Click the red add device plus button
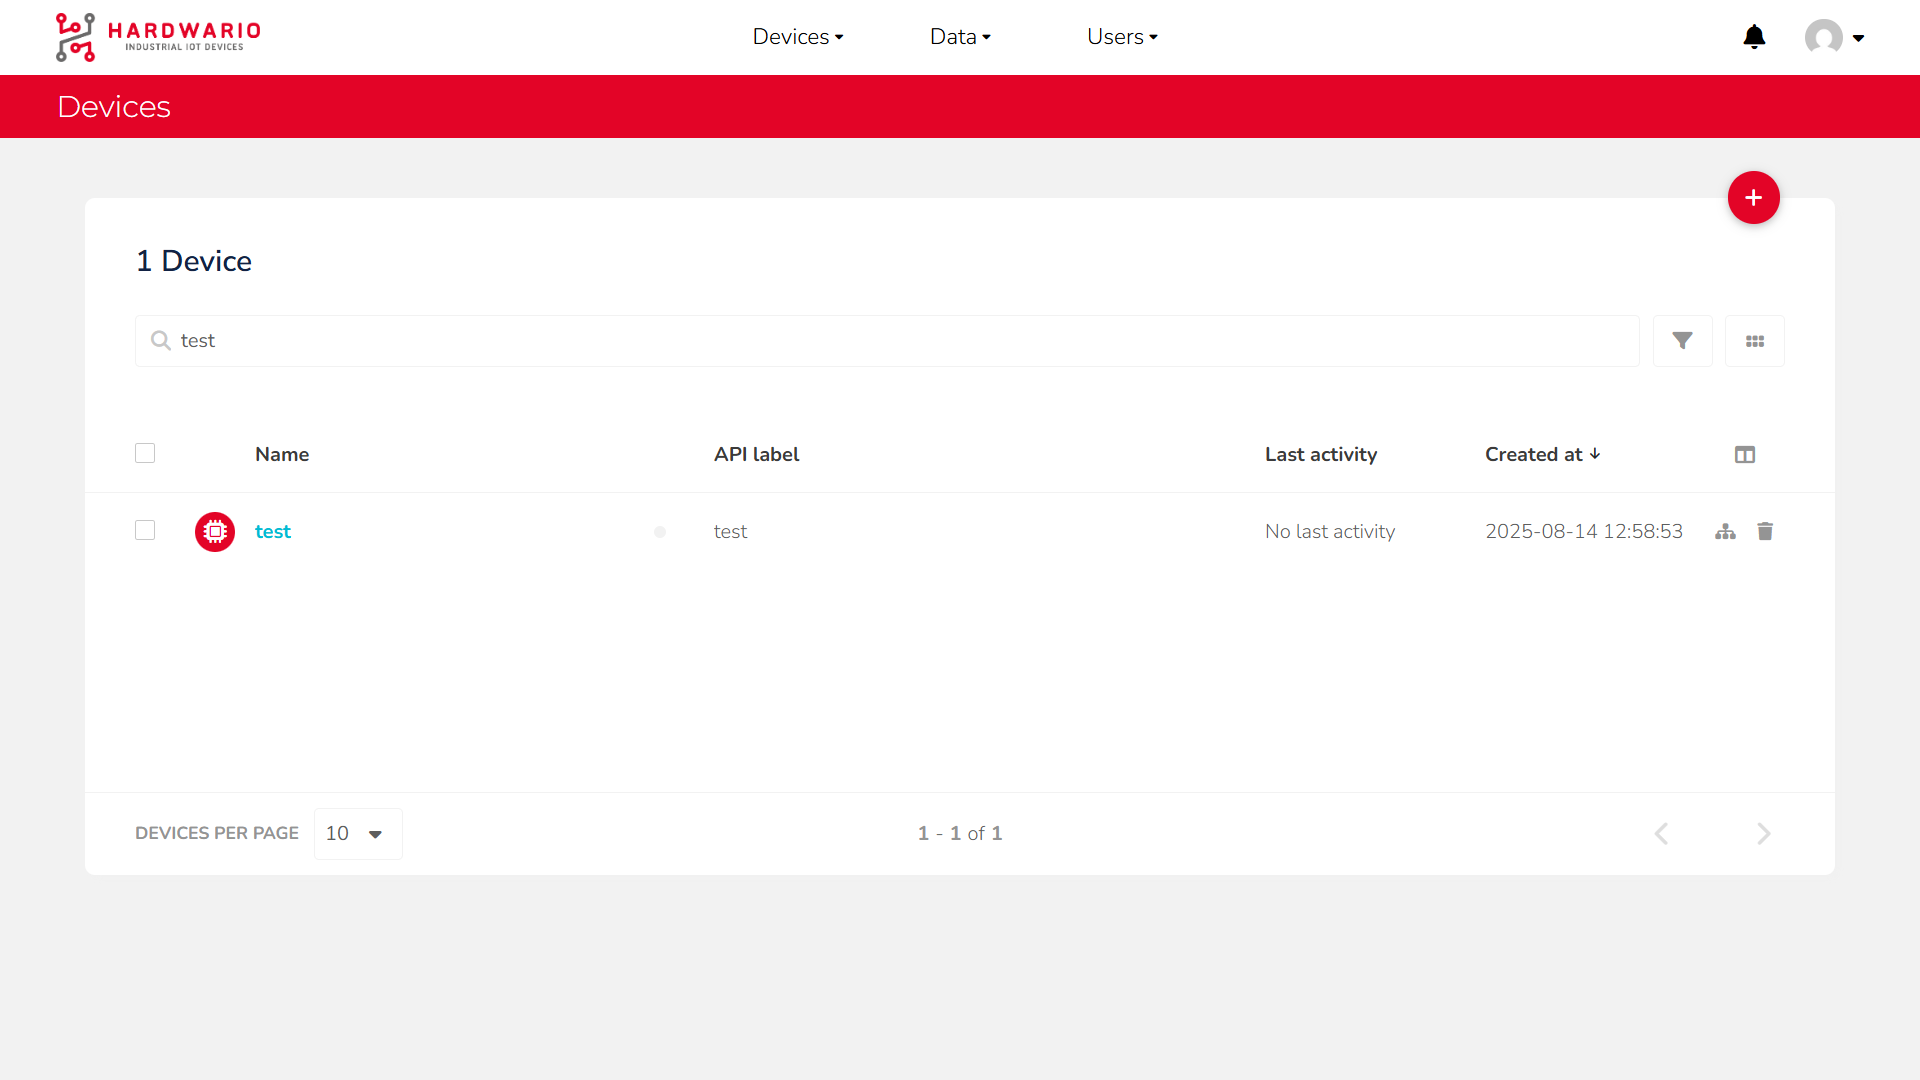The height and width of the screenshot is (1080, 1920). click(1753, 198)
